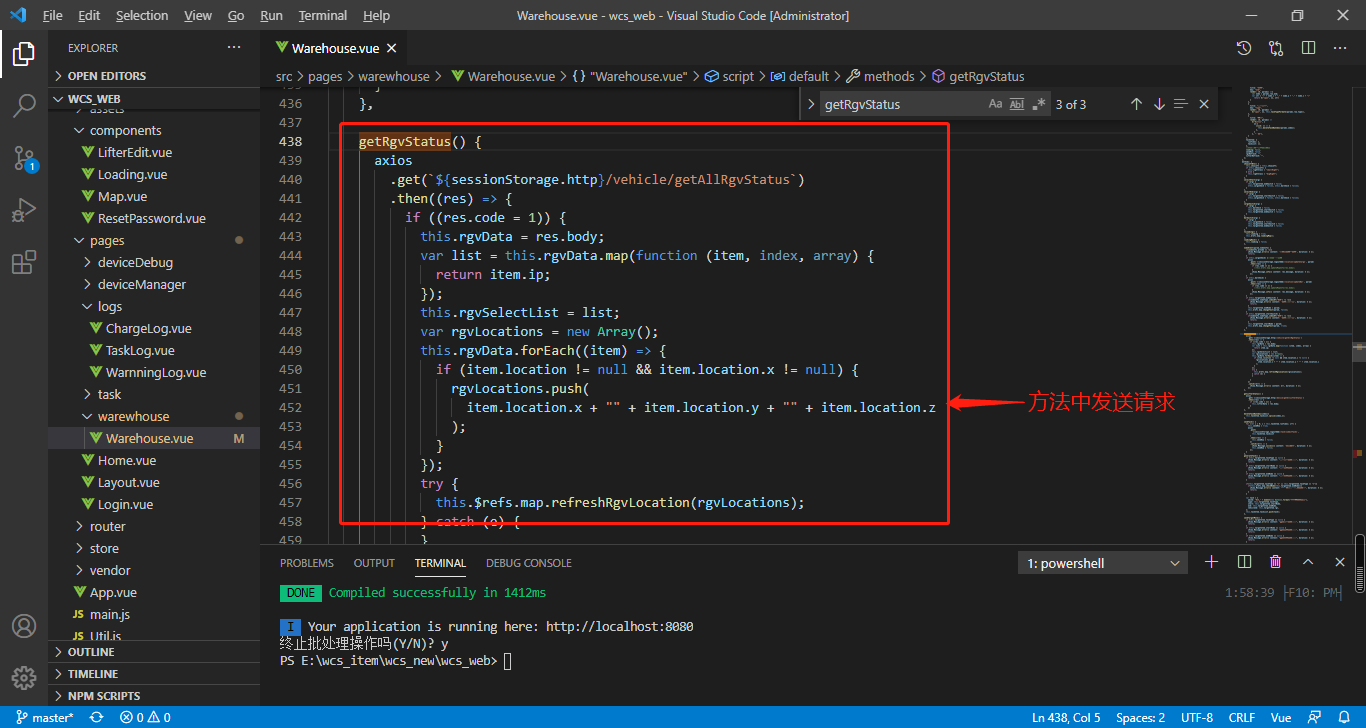Select the TERMINAL panel tab
The width and height of the screenshot is (1366, 728).
tap(441, 563)
